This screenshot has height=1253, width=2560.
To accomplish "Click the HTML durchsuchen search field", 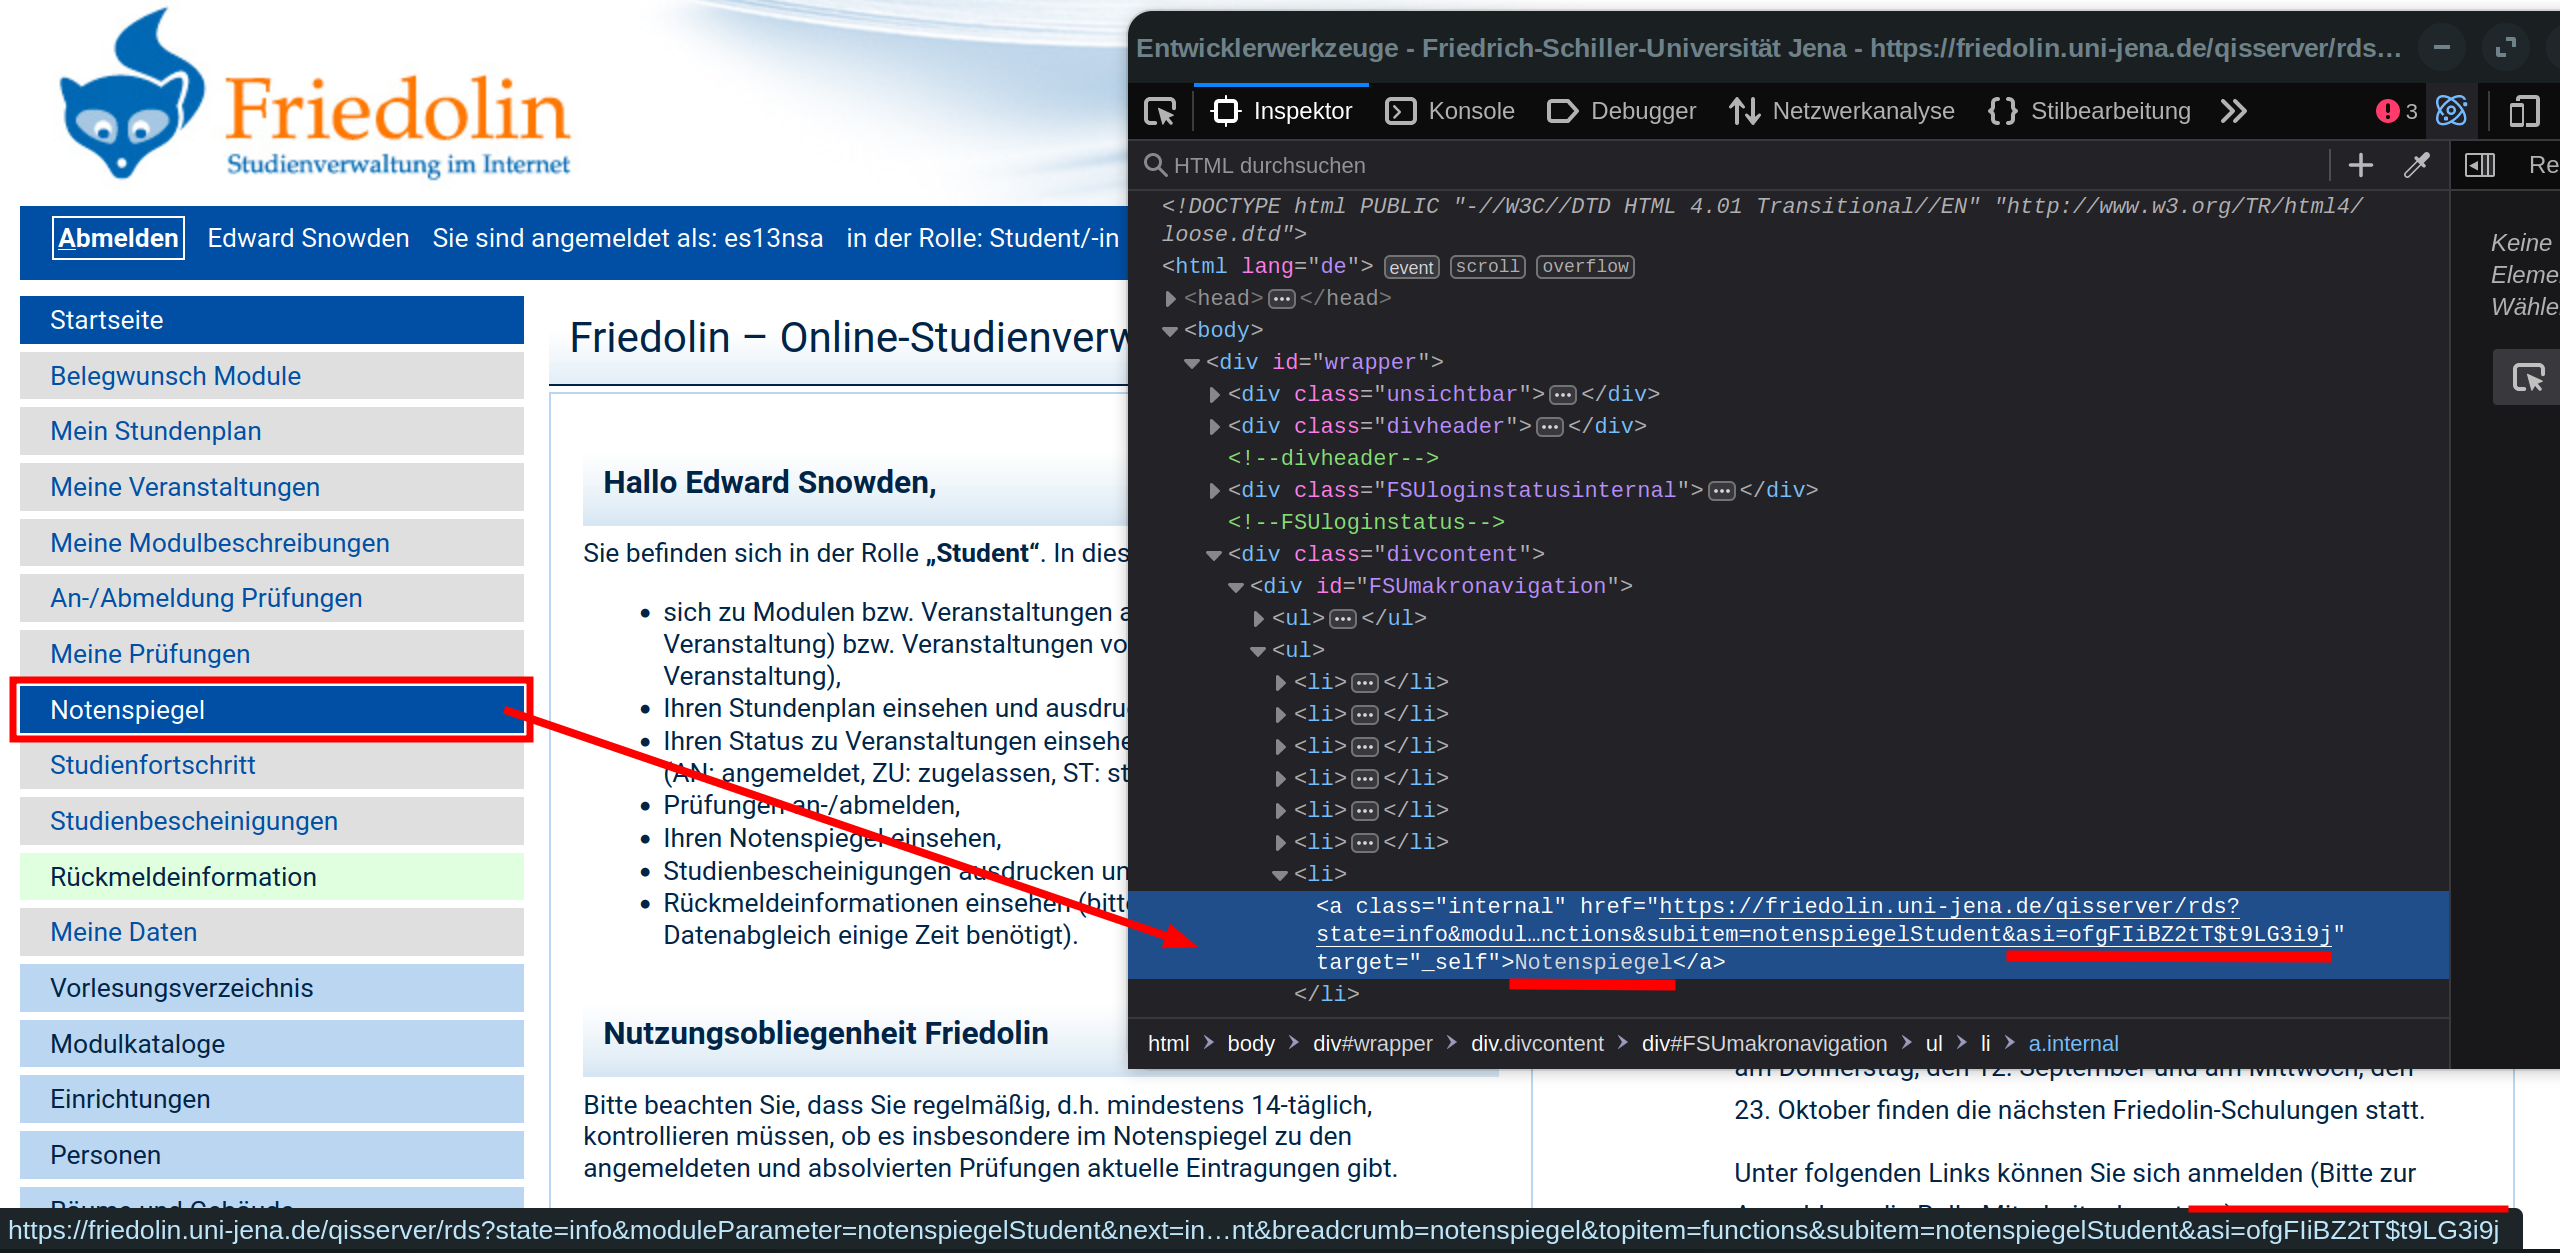I will [x=1738, y=165].
